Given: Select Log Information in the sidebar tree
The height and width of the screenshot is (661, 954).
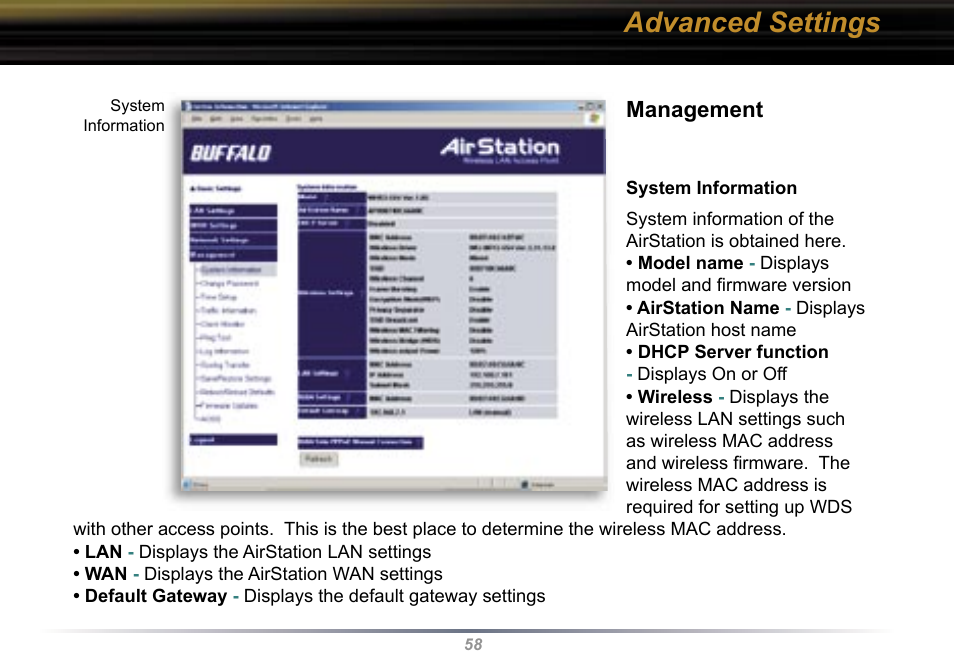Looking at the screenshot, I should click(225, 351).
